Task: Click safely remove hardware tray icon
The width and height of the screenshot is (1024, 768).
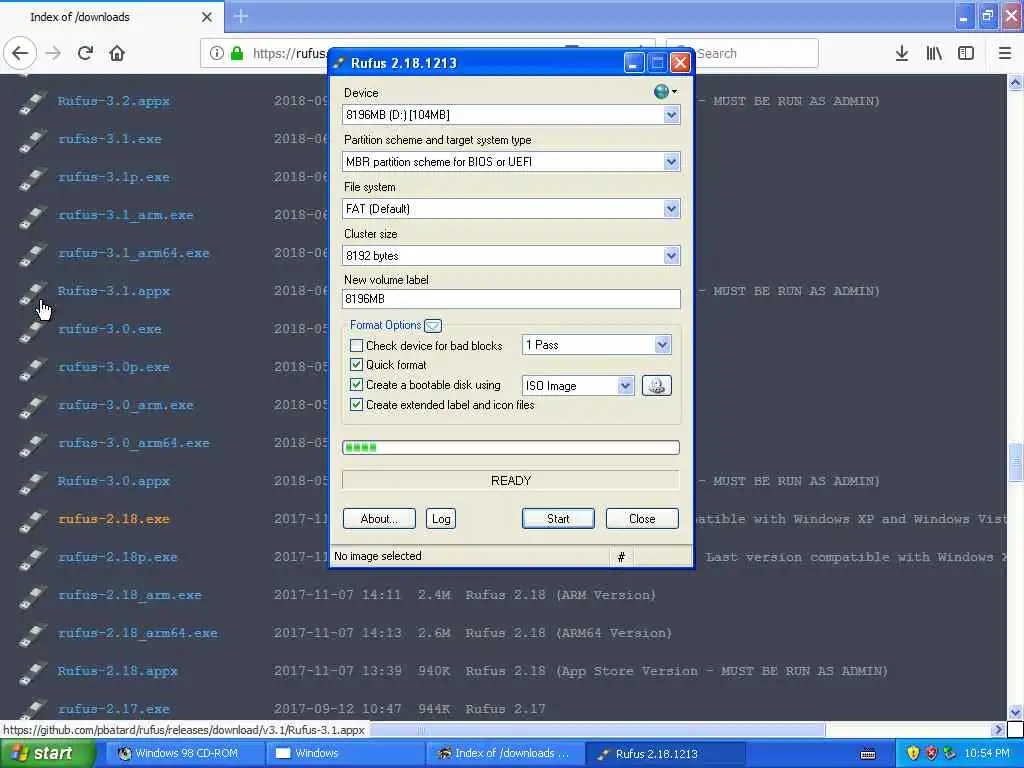Action: (x=950, y=754)
